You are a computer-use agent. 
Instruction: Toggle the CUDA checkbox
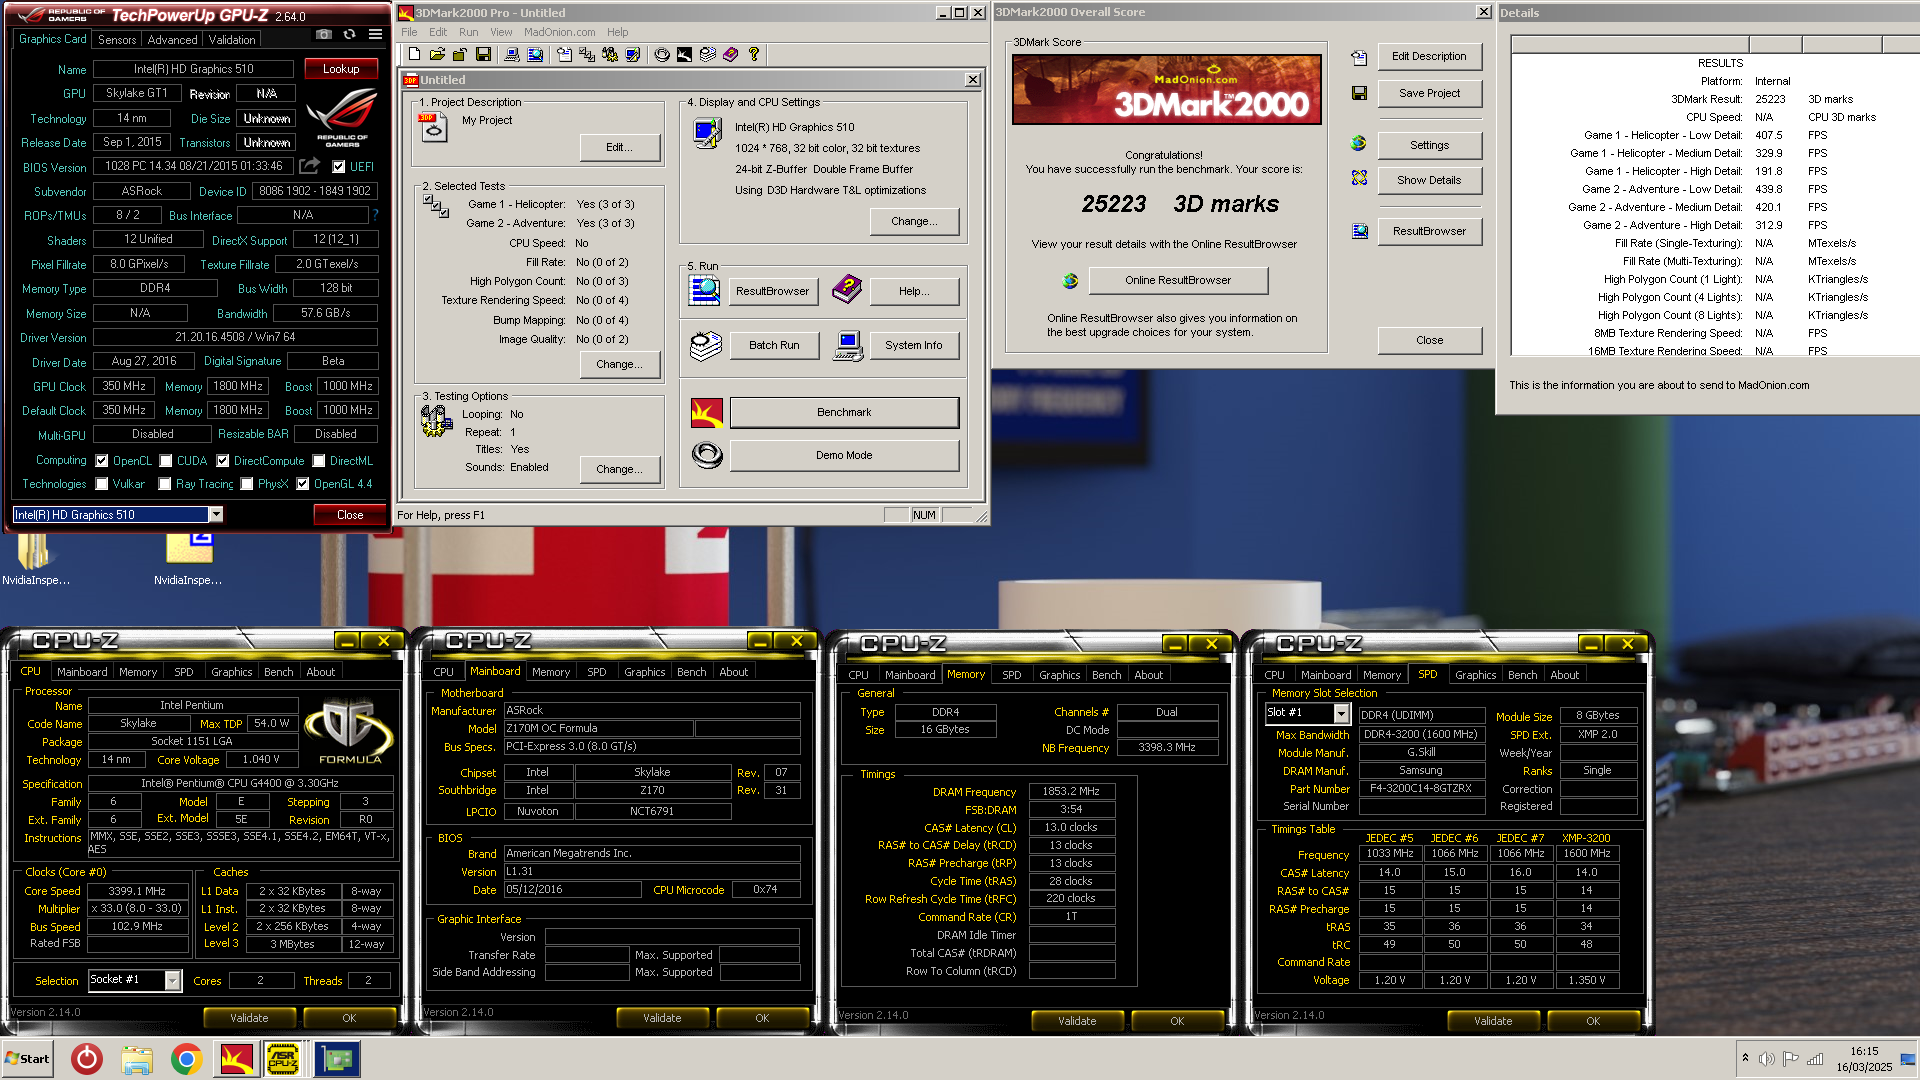(x=166, y=461)
